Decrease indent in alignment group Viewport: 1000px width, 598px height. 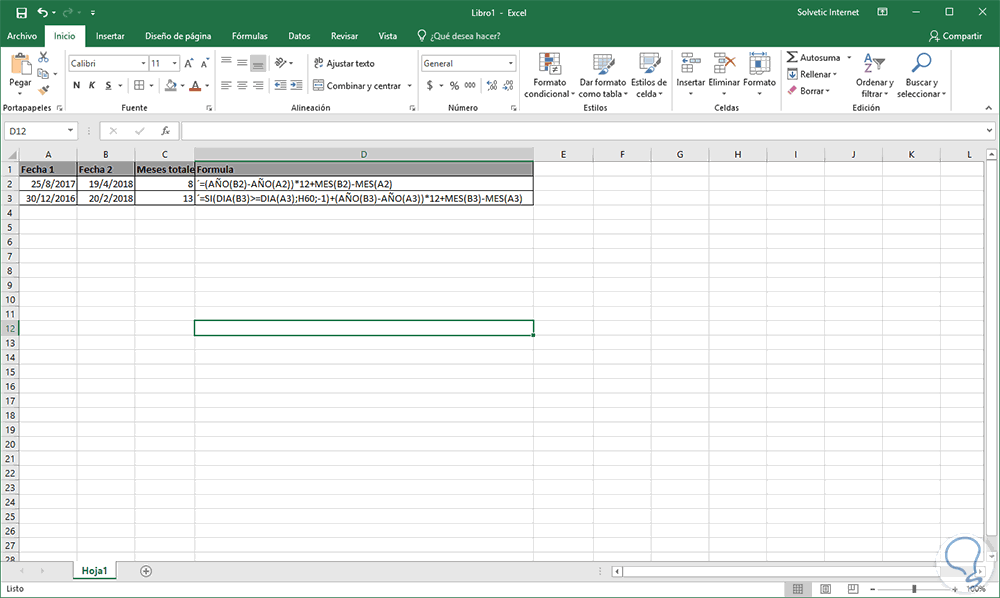(x=281, y=85)
